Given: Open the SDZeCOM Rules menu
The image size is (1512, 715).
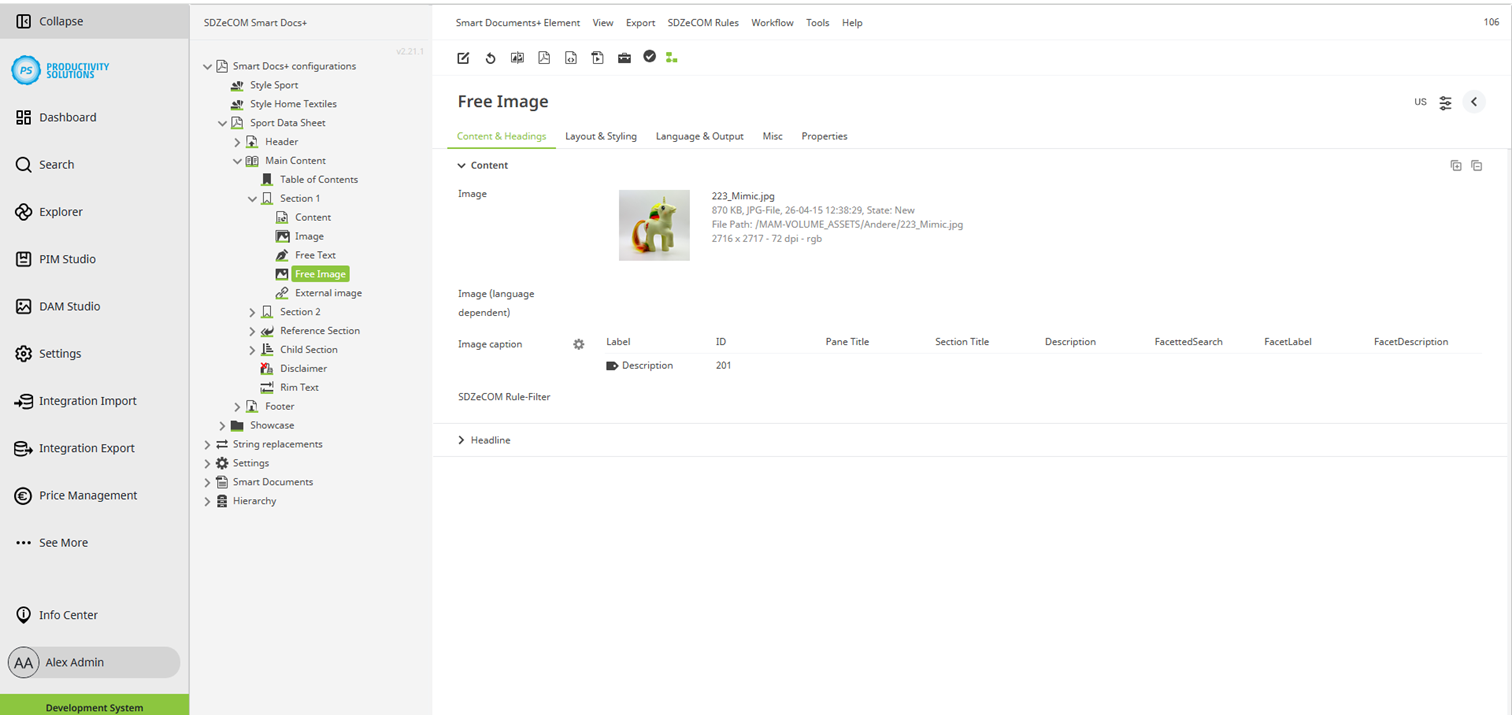Looking at the screenshot, I should tap(703, 23).
